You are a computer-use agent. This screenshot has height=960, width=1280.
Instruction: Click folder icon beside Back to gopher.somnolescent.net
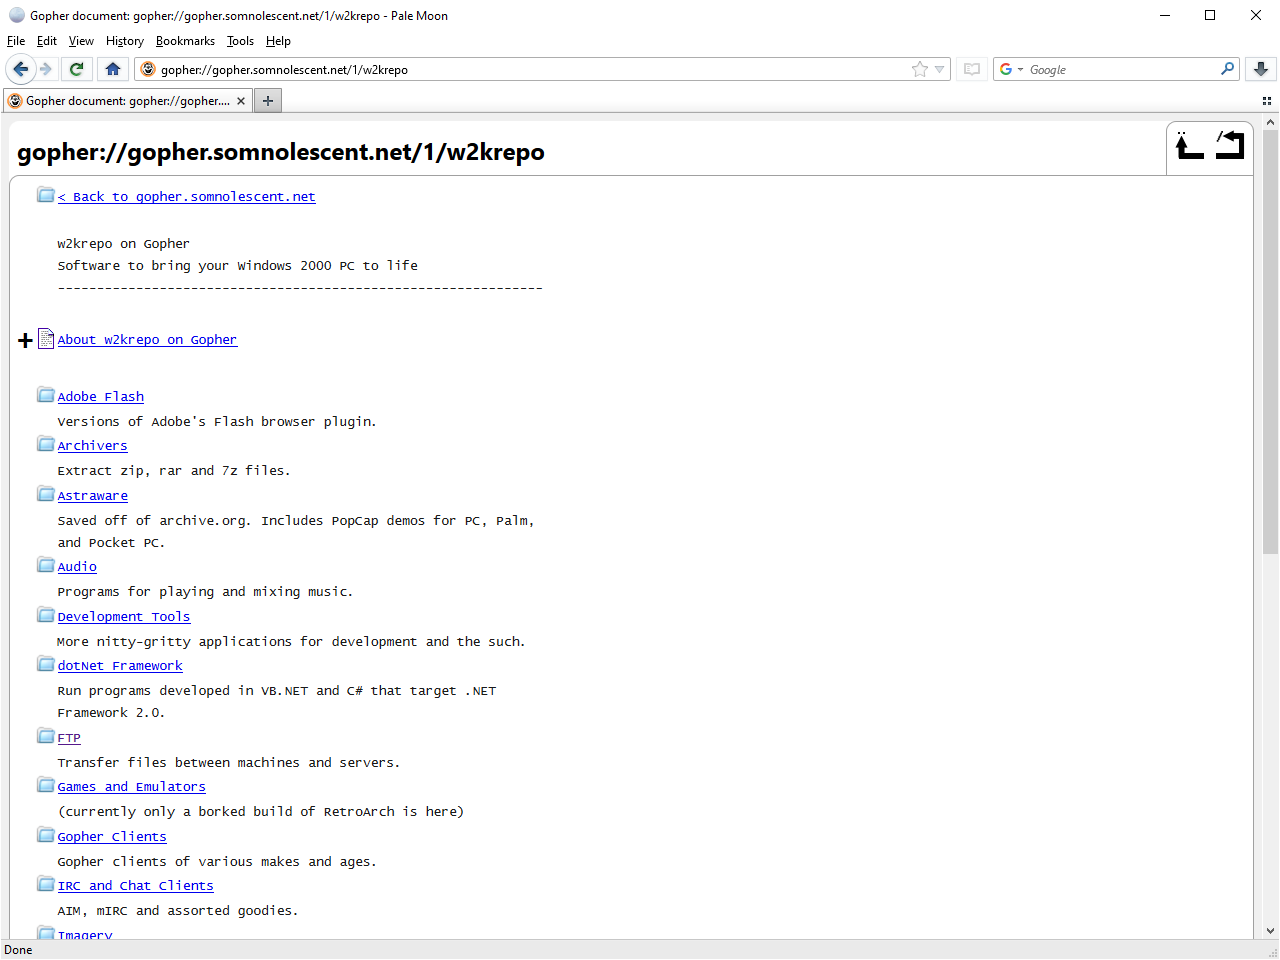tap(46, 194)
